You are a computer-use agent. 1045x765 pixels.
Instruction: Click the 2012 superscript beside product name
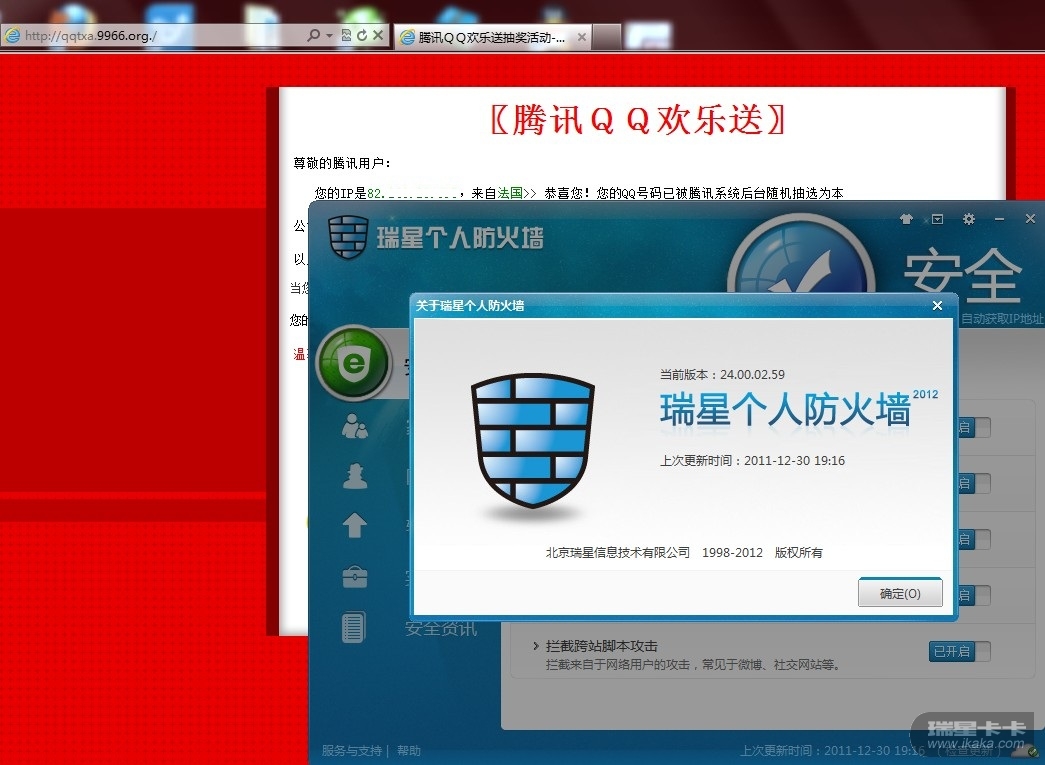(925, 394)
